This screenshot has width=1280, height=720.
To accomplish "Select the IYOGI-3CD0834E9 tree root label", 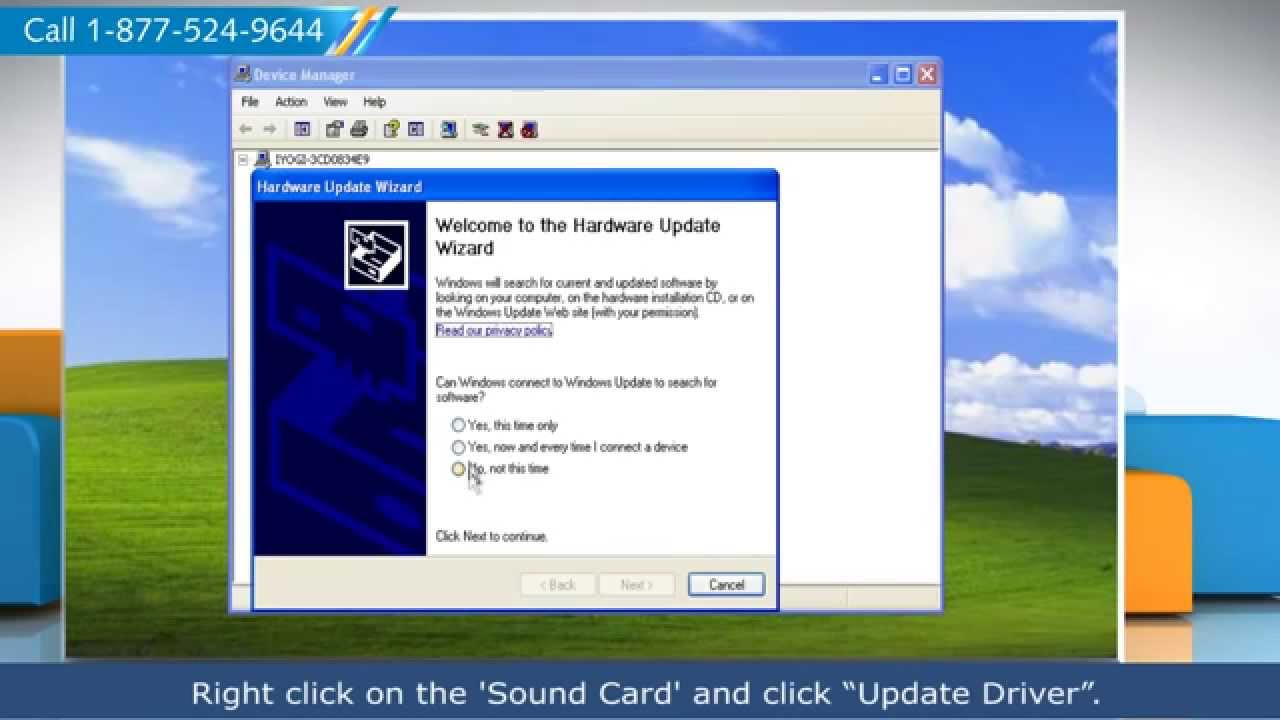I will (x=322, y=159).
